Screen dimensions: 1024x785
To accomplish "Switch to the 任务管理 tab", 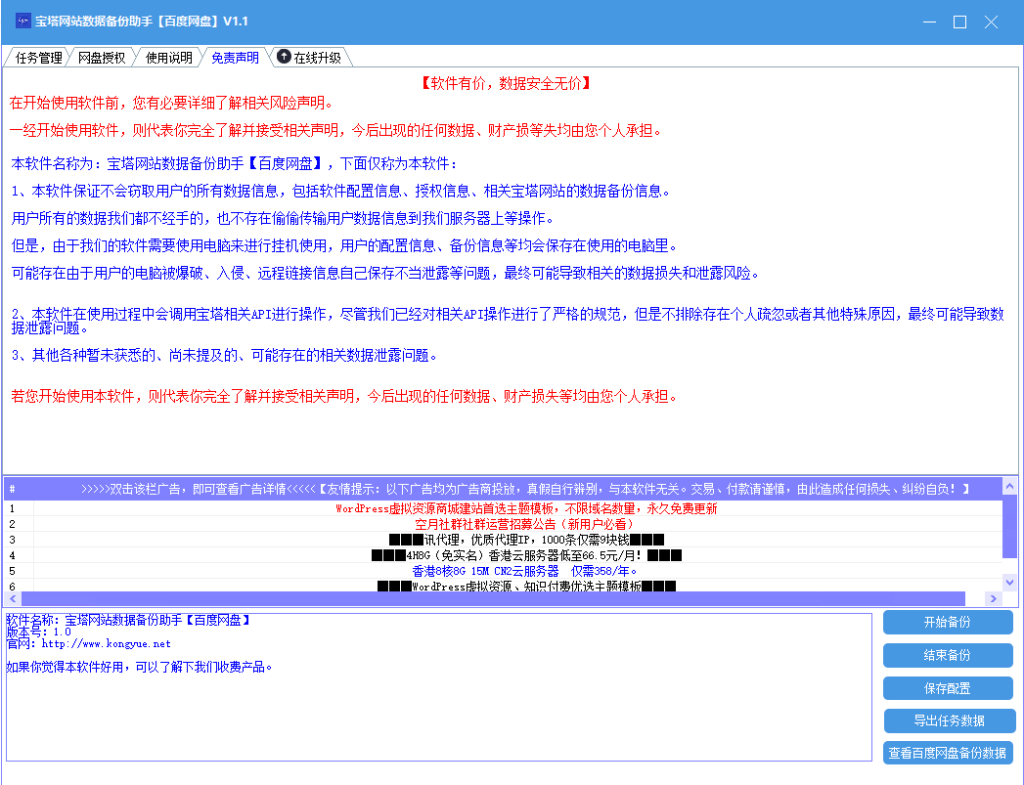I will (38, 57).
